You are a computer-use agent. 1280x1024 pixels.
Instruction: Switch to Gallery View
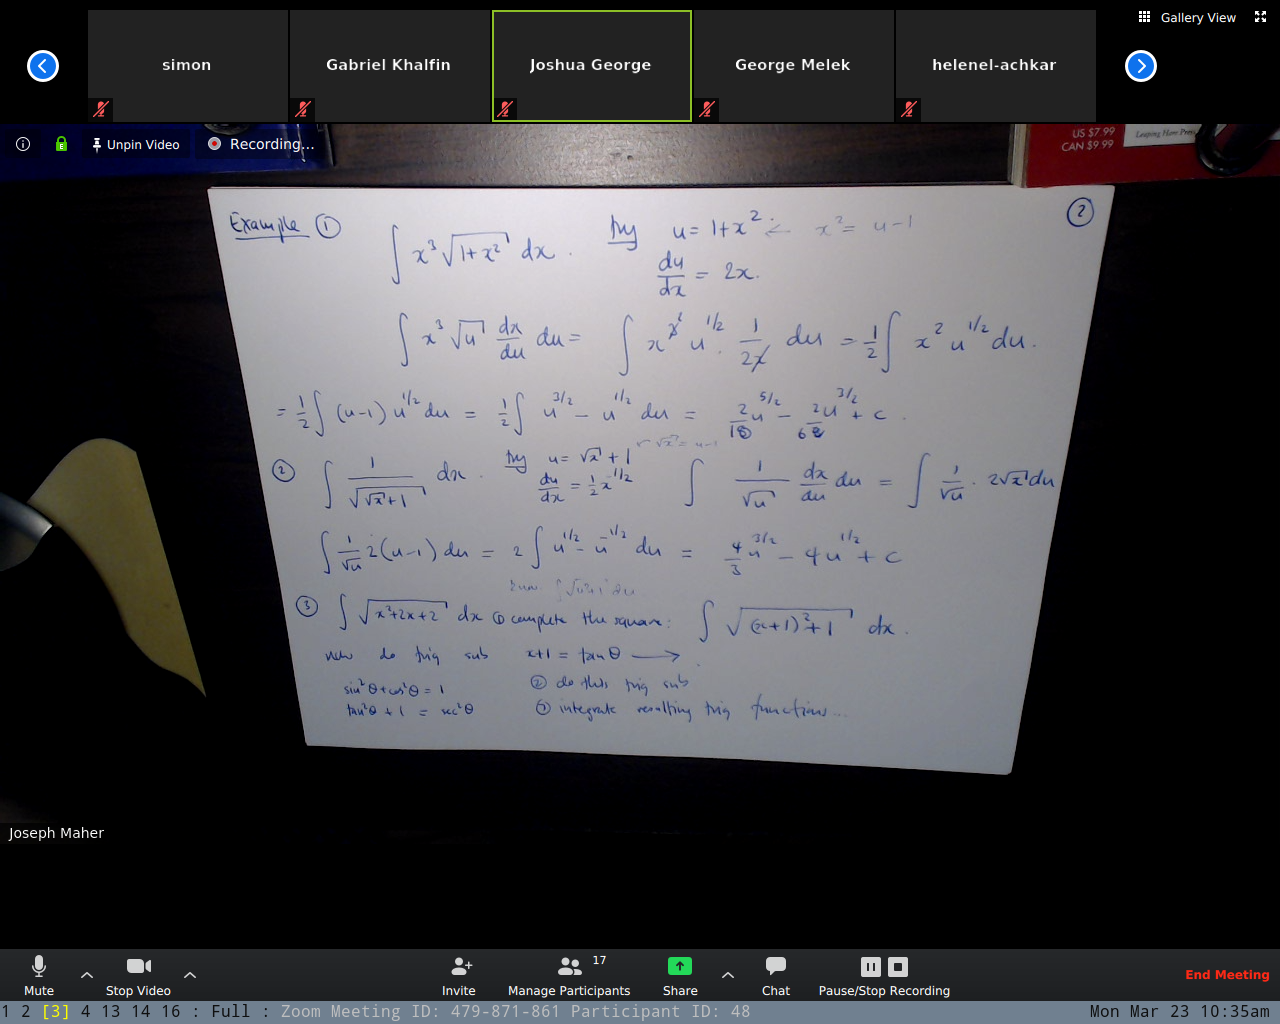point(1187,17)
